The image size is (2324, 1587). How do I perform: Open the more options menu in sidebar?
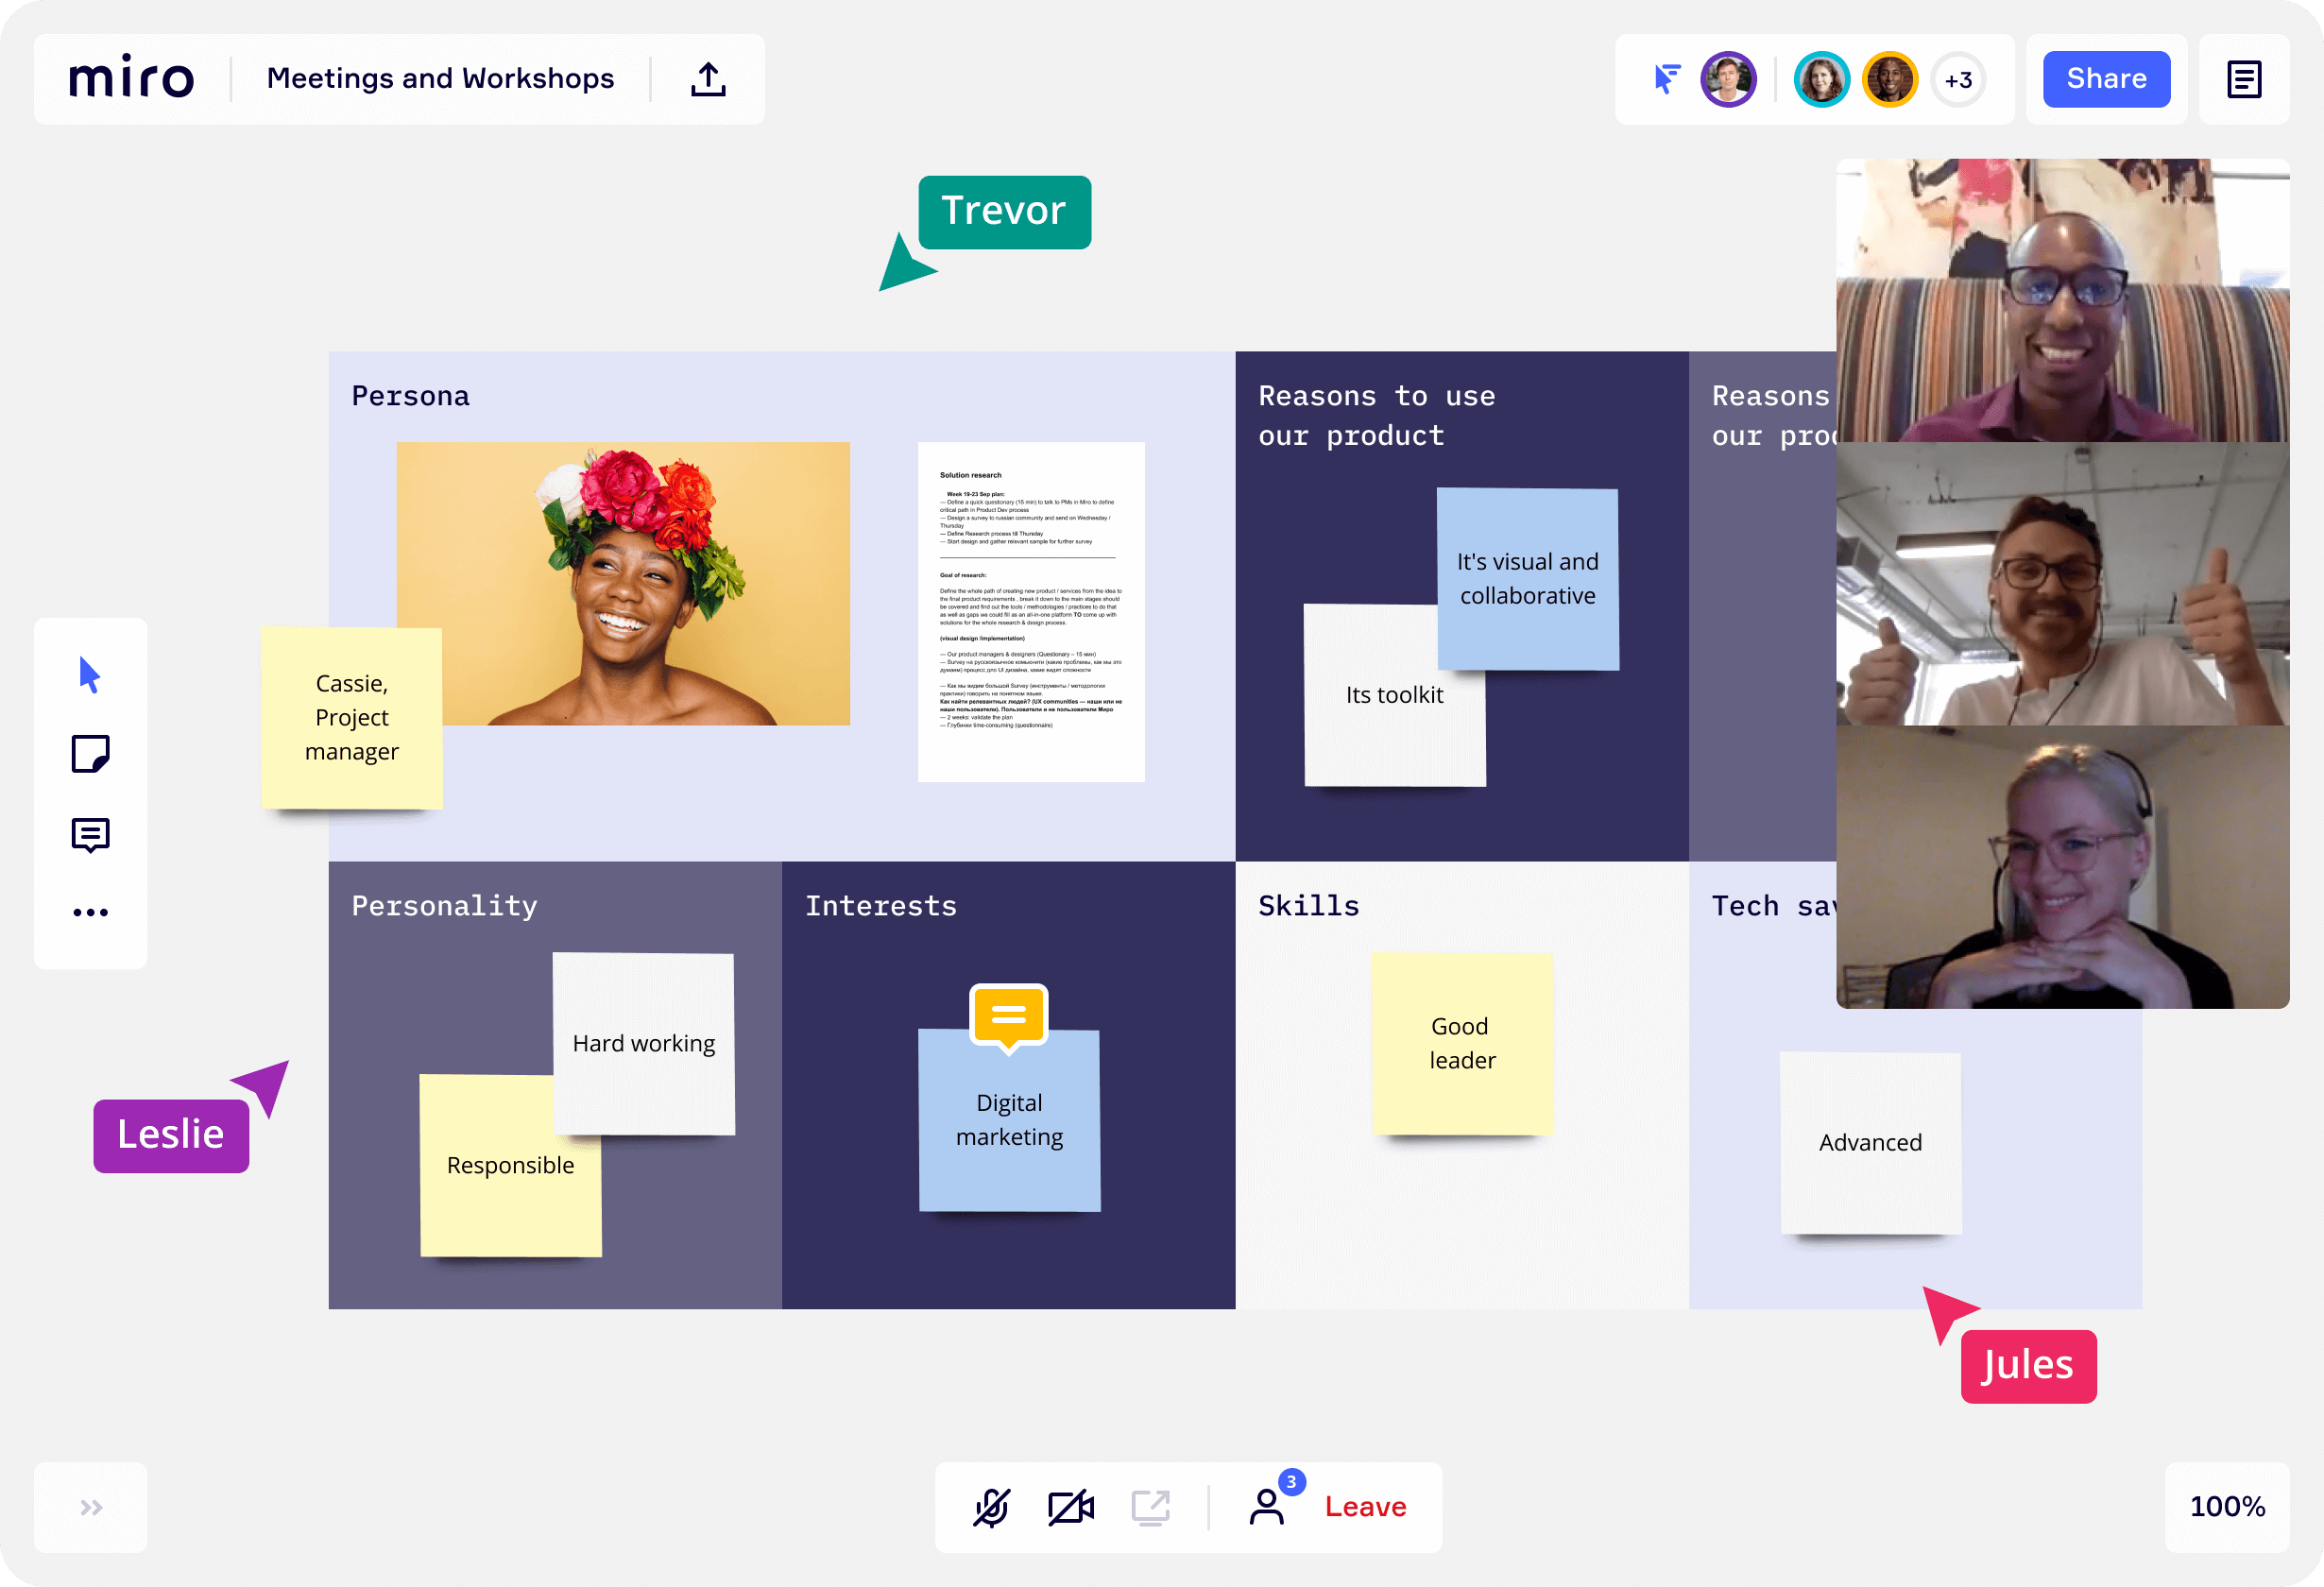pyautogui.click(x=90, y=911)
